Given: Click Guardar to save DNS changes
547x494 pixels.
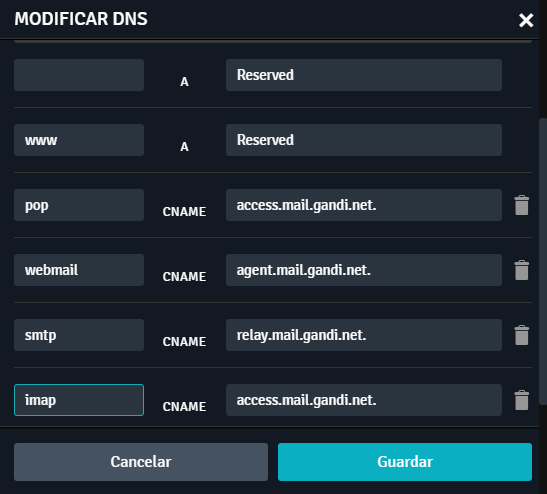Looking at the screenshot, I should pyautogui.click(x=405, y=462).
